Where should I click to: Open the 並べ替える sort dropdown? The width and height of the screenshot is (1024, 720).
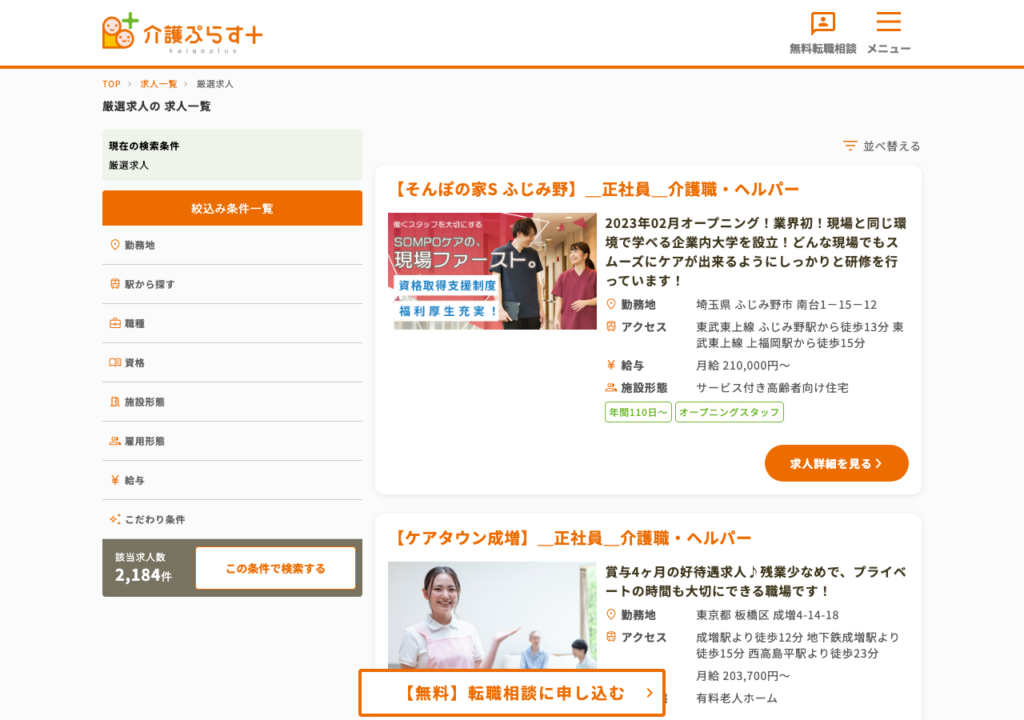point(882,146)
